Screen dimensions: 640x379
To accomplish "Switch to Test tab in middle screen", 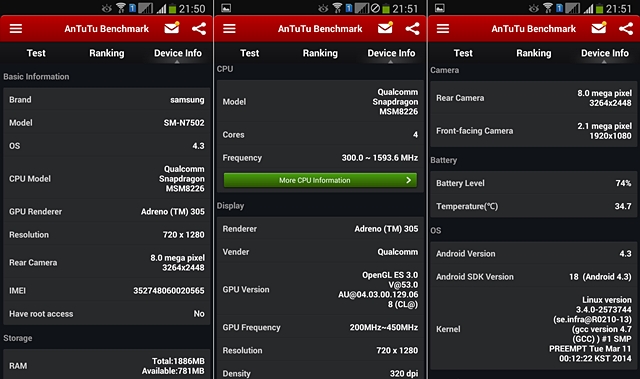I will [x=249, y=53].
